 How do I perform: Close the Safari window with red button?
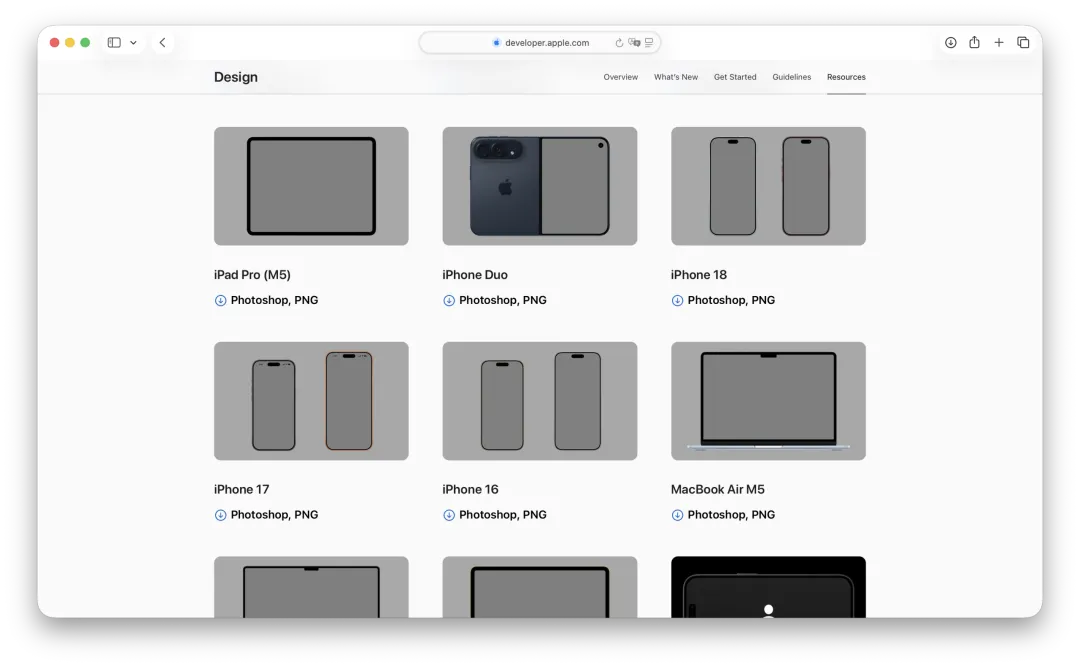54,43
